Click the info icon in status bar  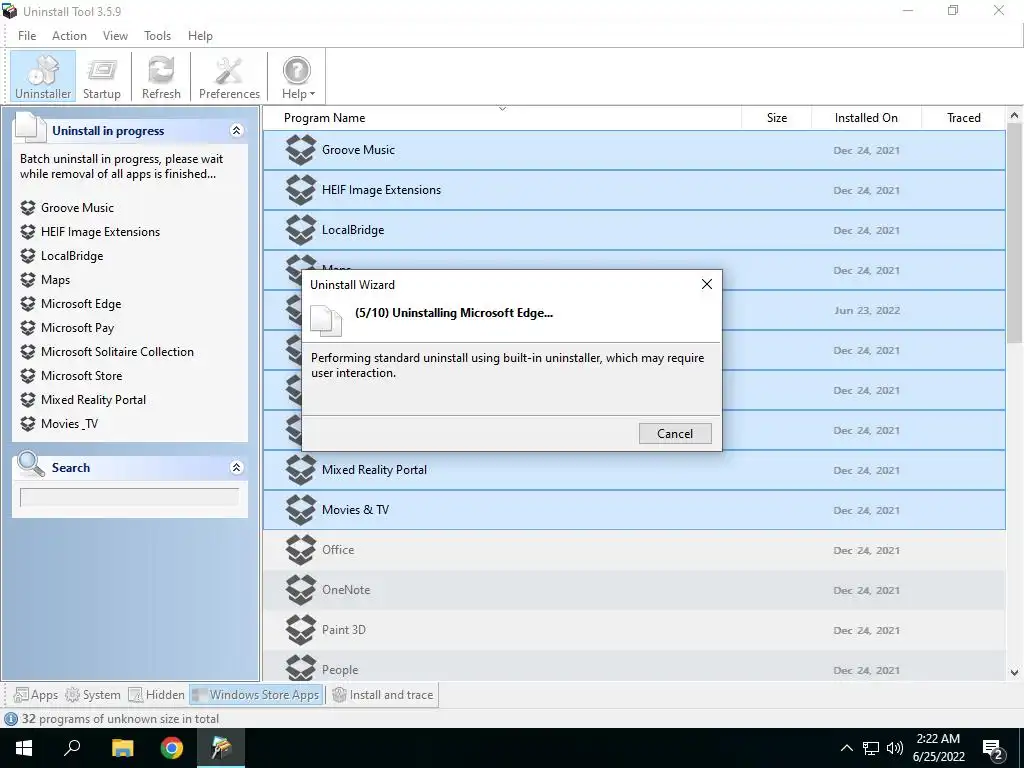11,719
